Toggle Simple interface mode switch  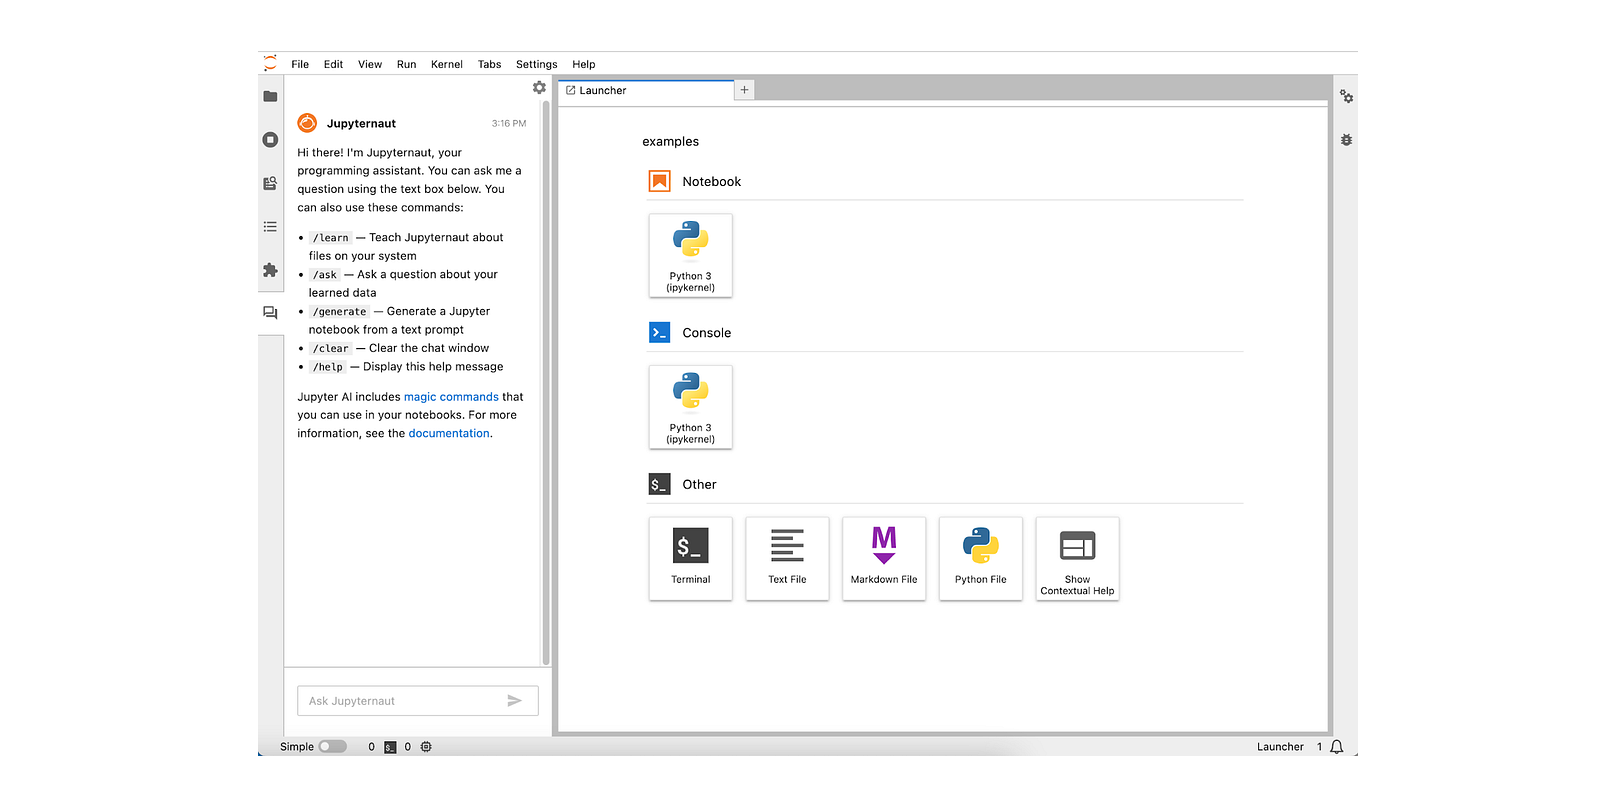point(333,747)
